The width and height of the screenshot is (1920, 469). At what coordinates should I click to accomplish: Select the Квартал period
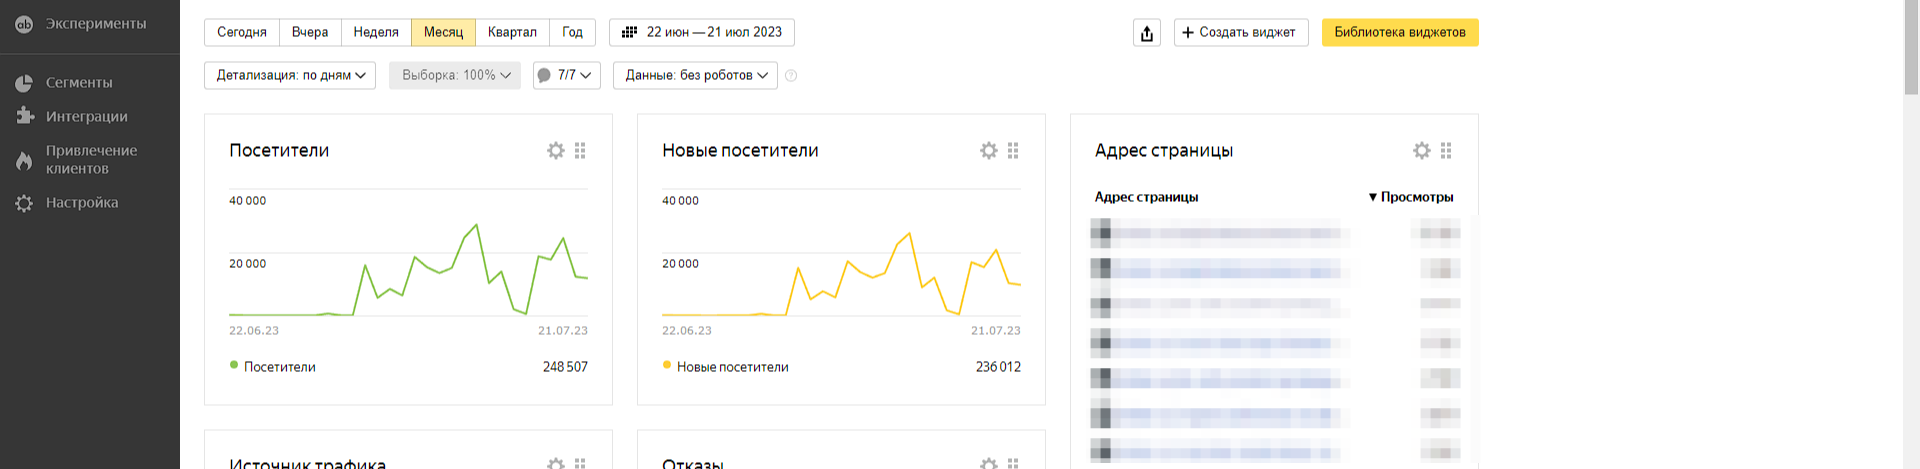click(512, 32)
